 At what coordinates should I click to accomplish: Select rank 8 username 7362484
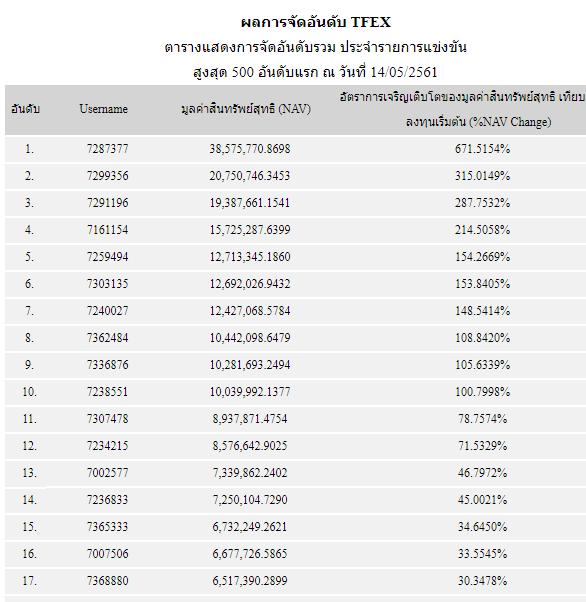[x=108, y=338]
